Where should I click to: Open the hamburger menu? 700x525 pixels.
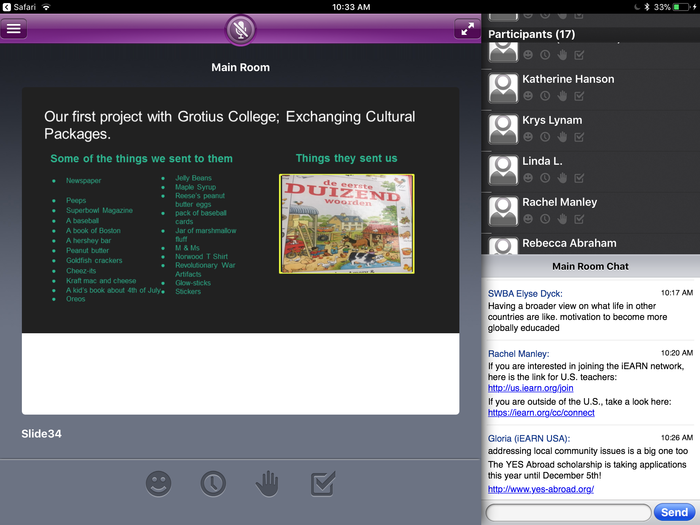pyautogui.click(x=14, y=28)
